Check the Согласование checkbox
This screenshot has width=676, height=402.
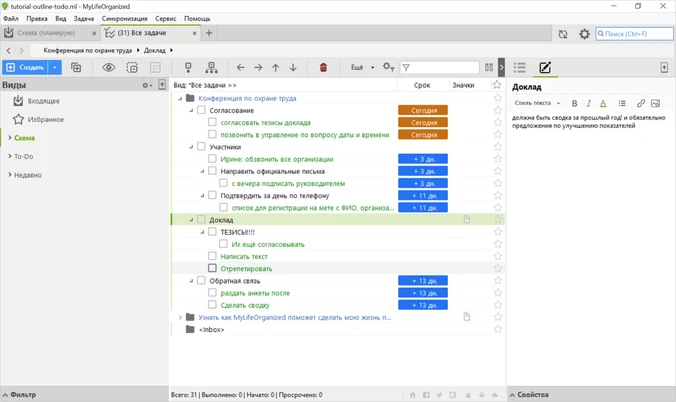coord(201,110)
